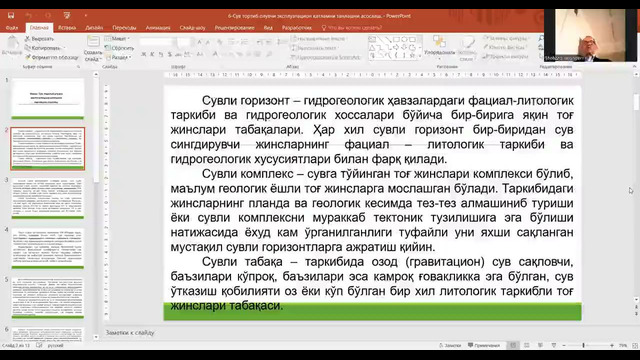The height and width of the screenshot is (360, 640).
Task: Click Сбросить to reset slide
Action: point(119,48)
